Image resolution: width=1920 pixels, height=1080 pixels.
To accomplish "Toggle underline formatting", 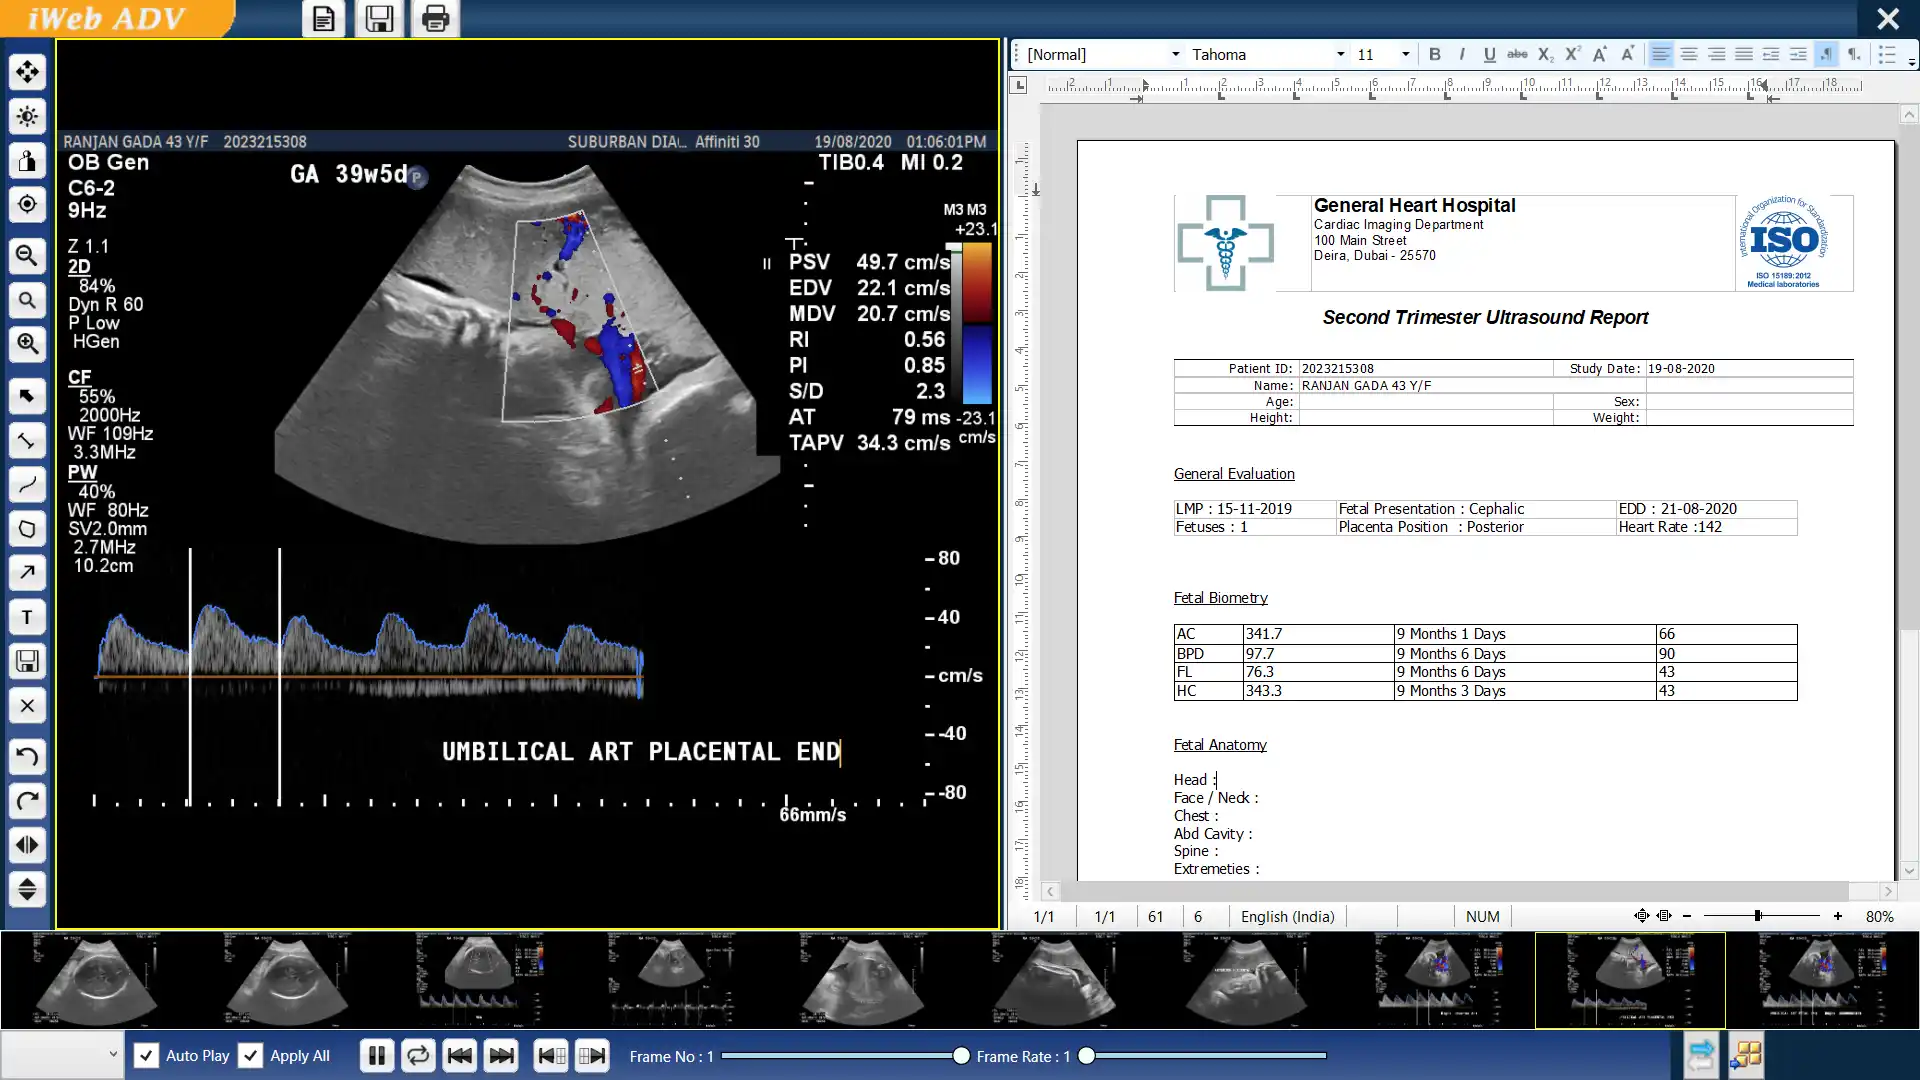I will 1489,54.
